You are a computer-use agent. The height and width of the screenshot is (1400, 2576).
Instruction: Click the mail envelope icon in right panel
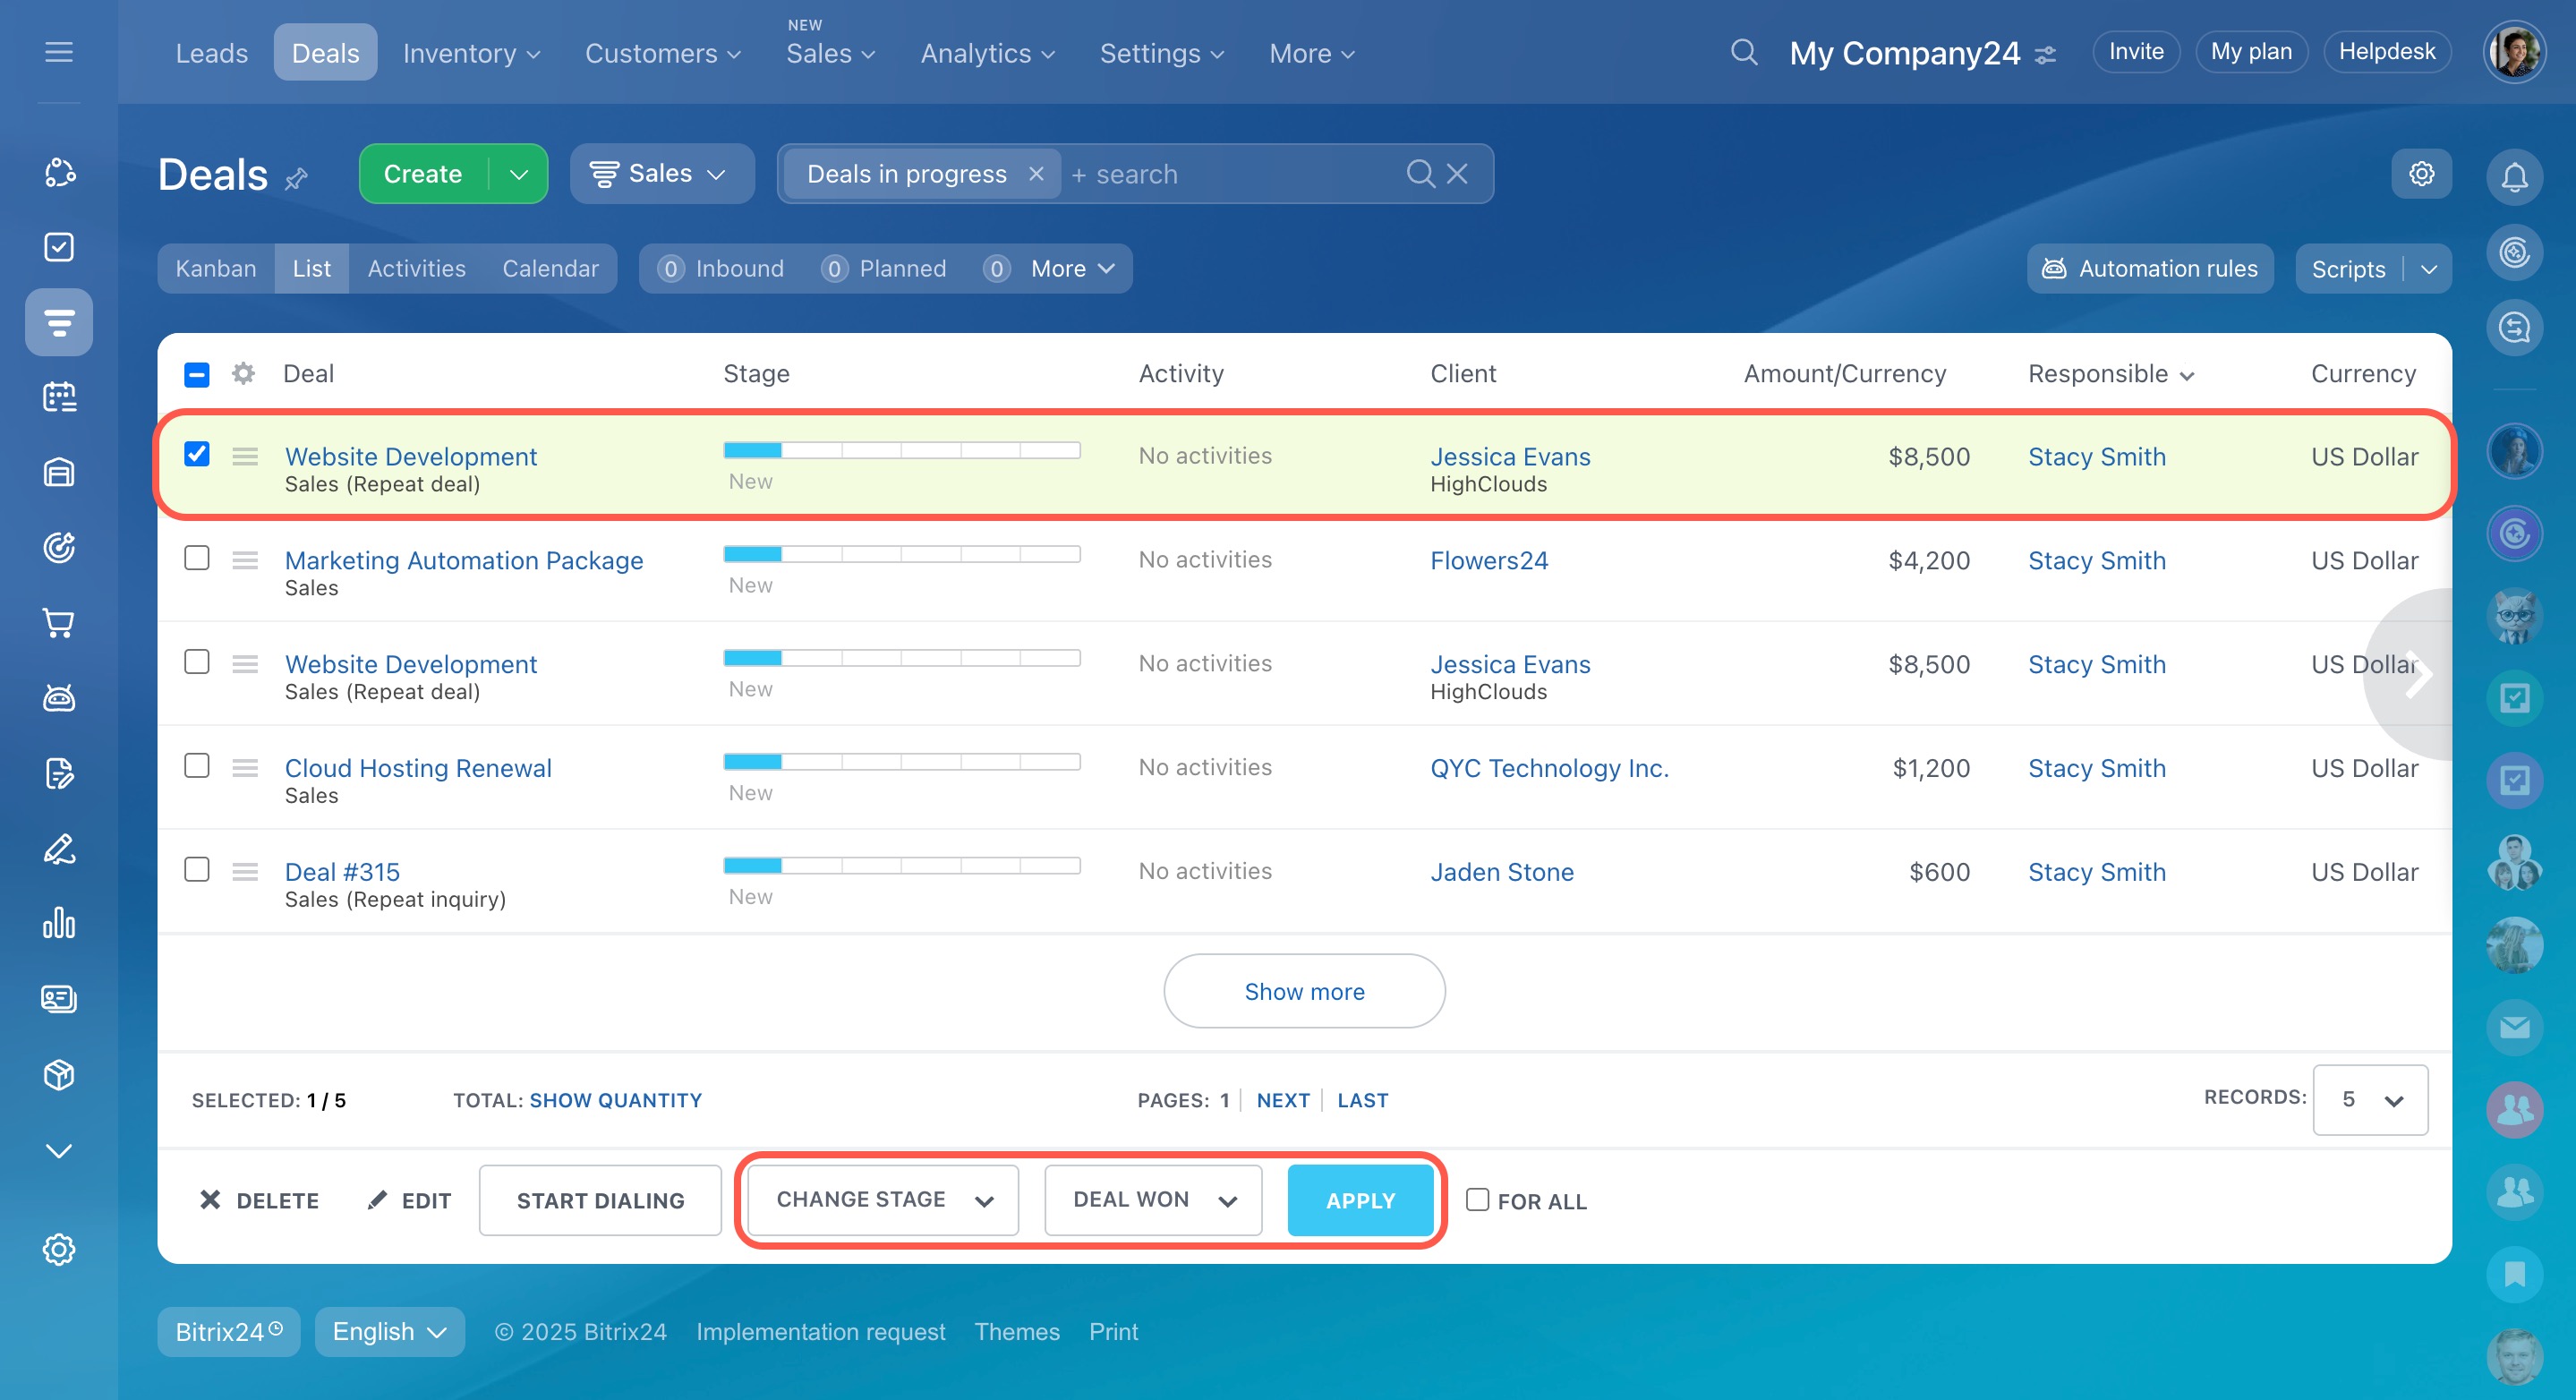click(x=2514, y=1027)
